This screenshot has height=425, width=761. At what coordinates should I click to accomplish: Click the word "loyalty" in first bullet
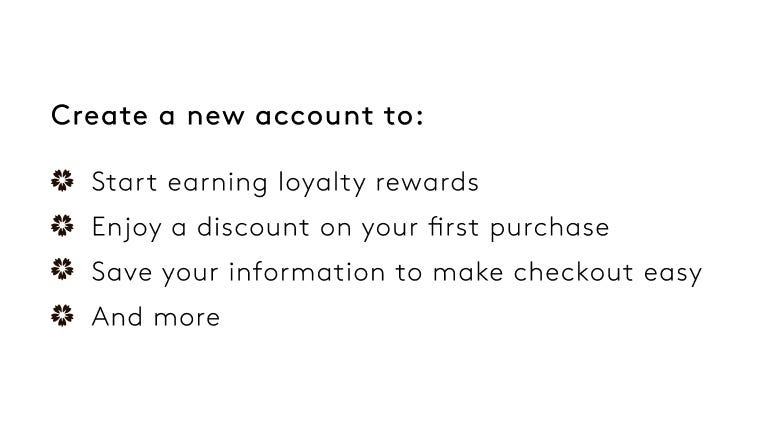click(x=322, y=183)
